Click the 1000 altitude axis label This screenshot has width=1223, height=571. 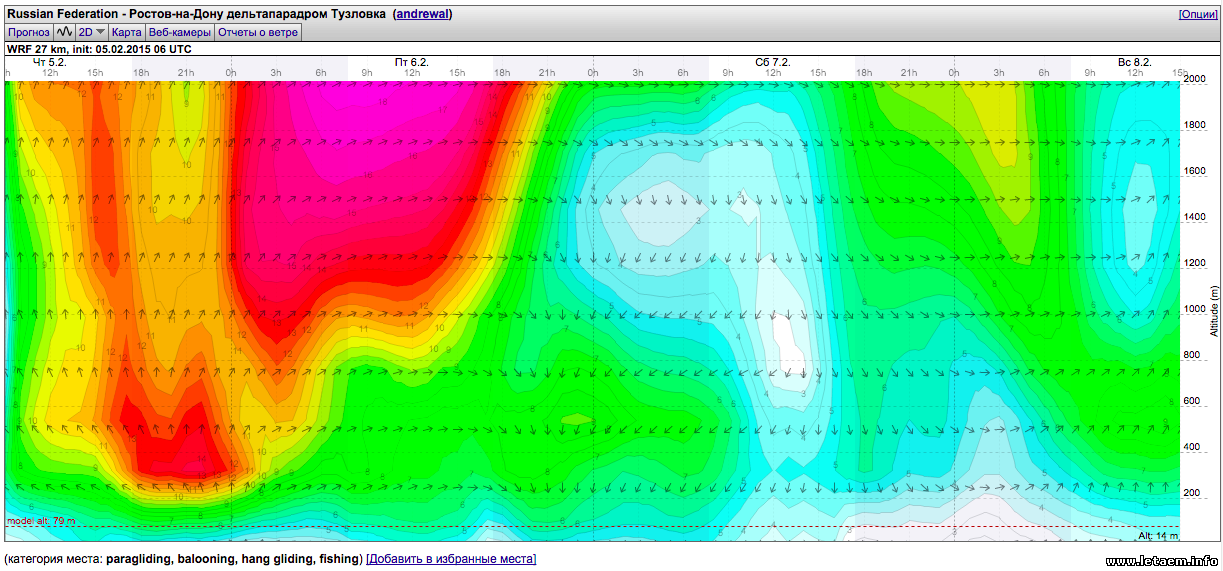1194,310
